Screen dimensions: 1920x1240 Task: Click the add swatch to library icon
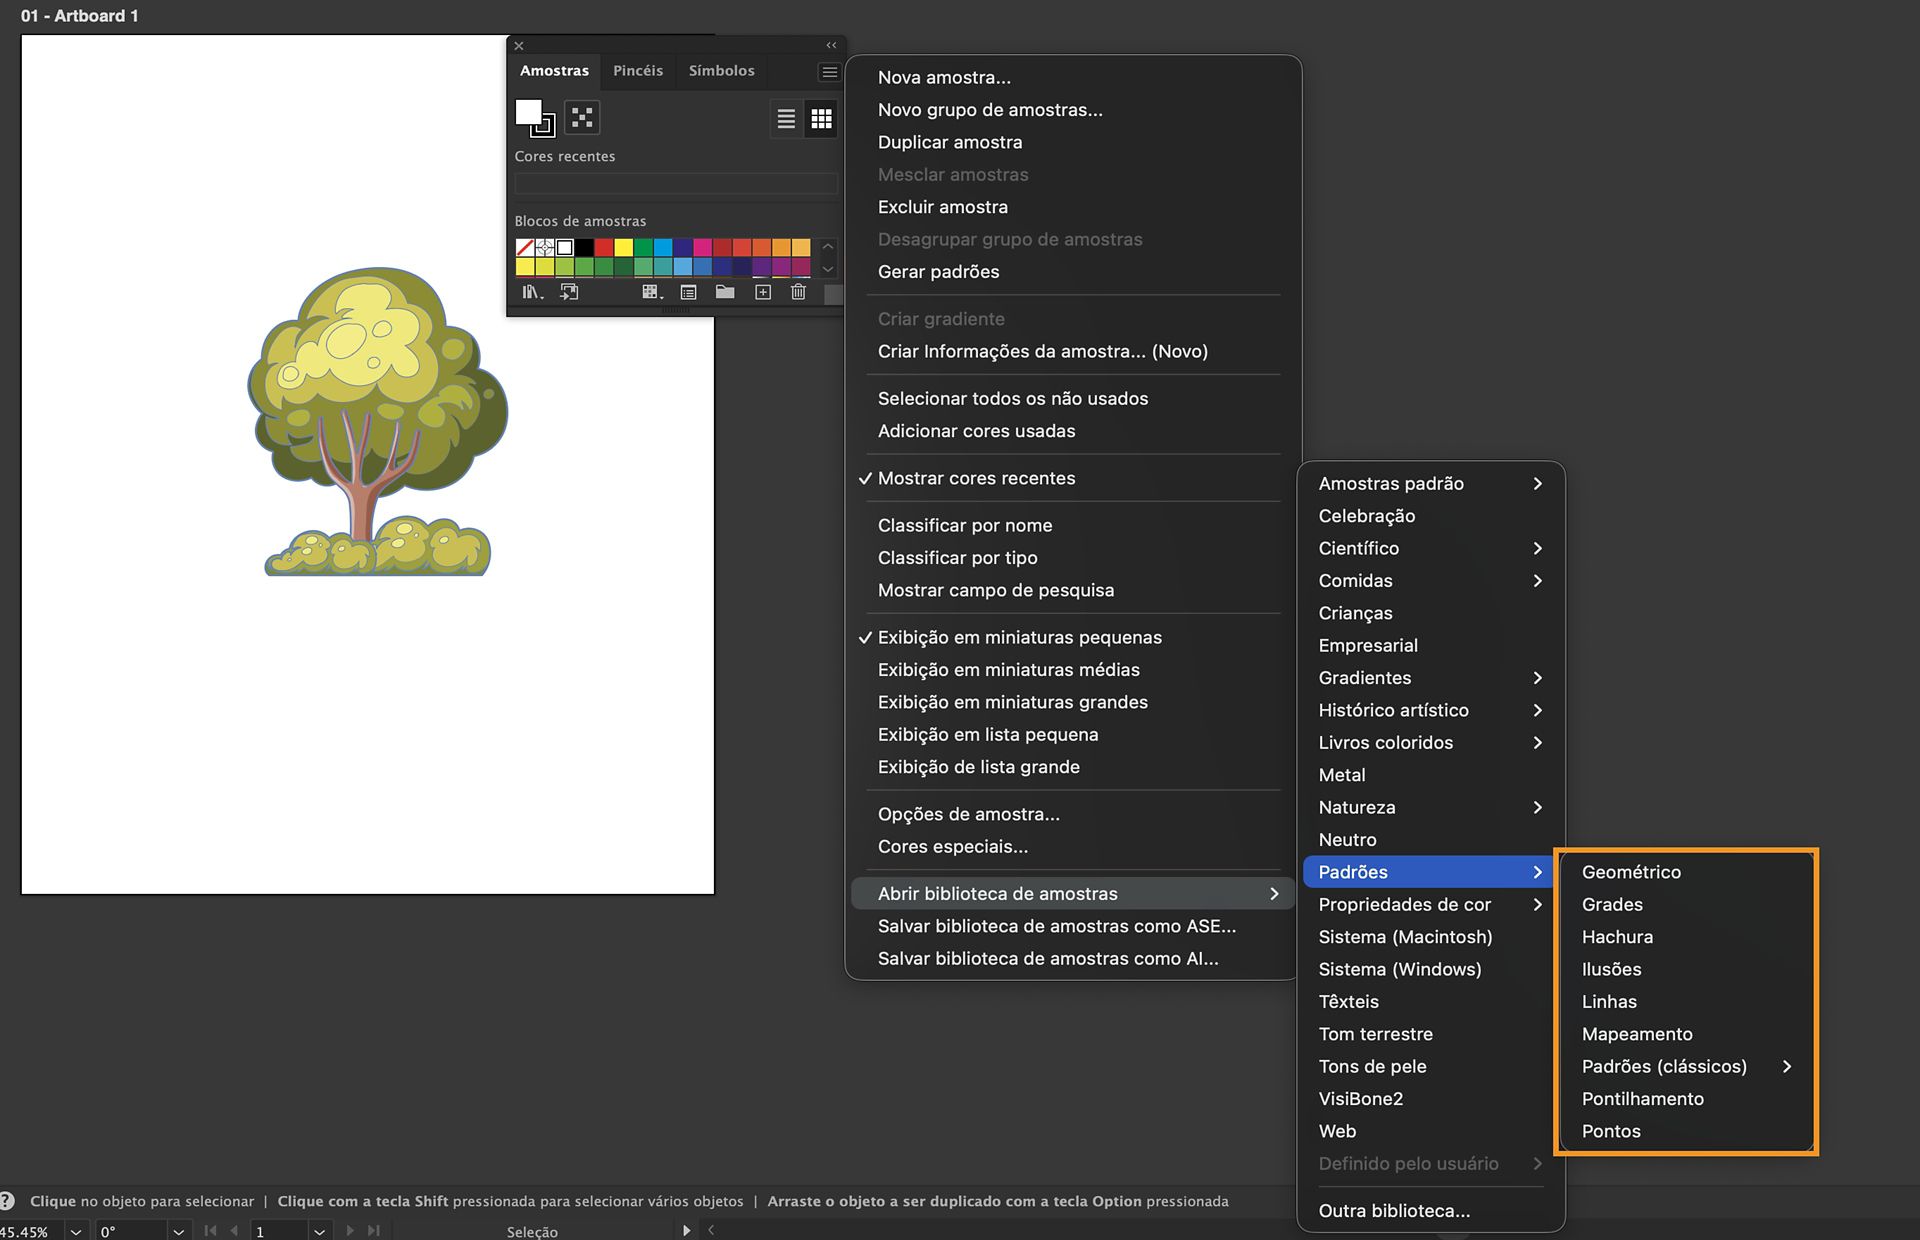pyautogui.click(x=569, y=292)
